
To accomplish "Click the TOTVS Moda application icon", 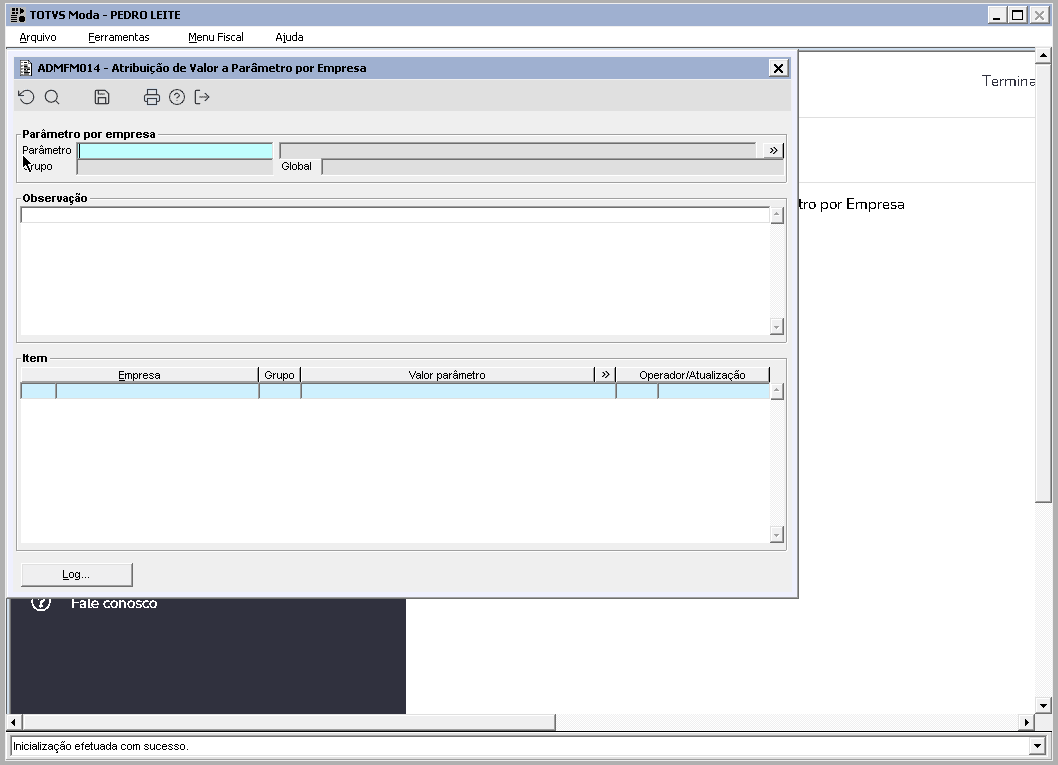I will tap(18, 15).
